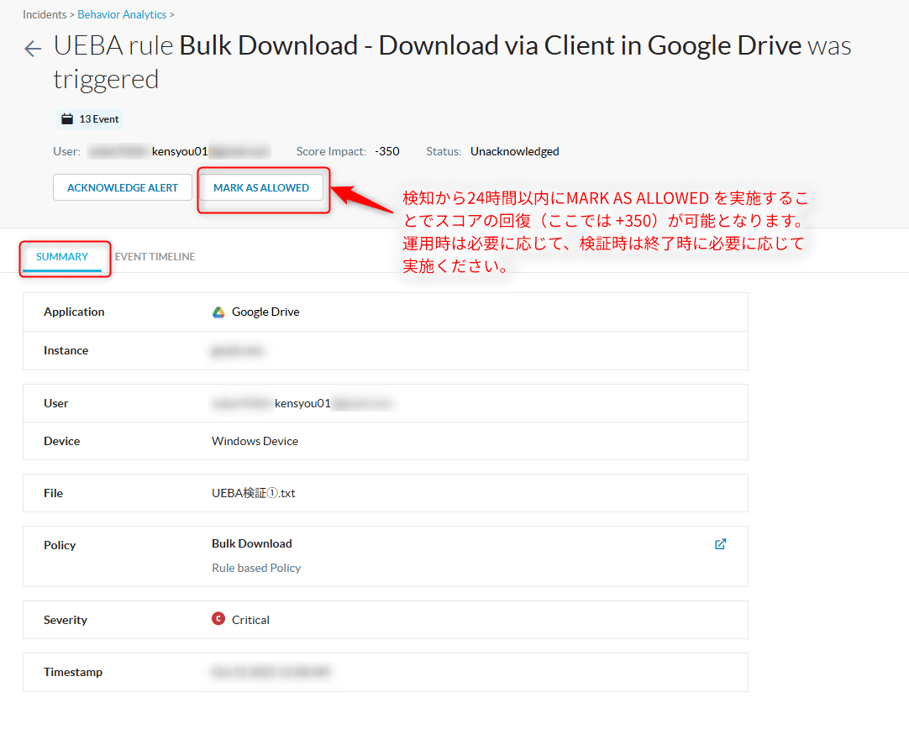Click the Unacknowledged status text
Screen dimensions: 909x729
(x=514, y=151)
